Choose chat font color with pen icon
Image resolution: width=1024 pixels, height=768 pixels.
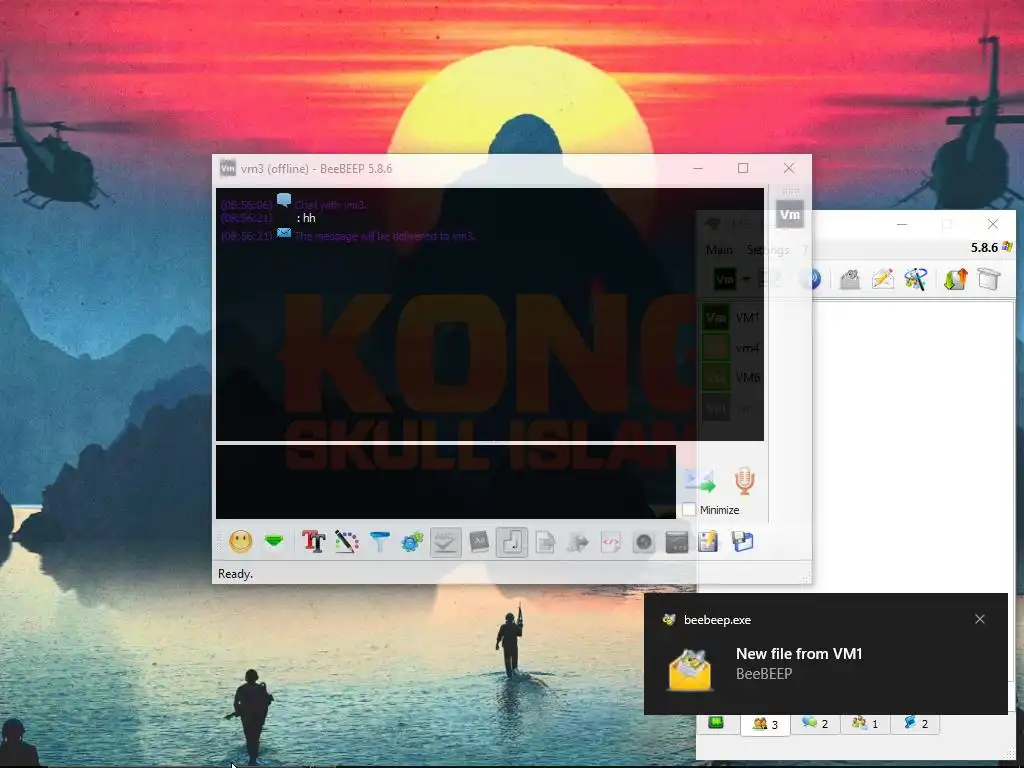point(347,541)
